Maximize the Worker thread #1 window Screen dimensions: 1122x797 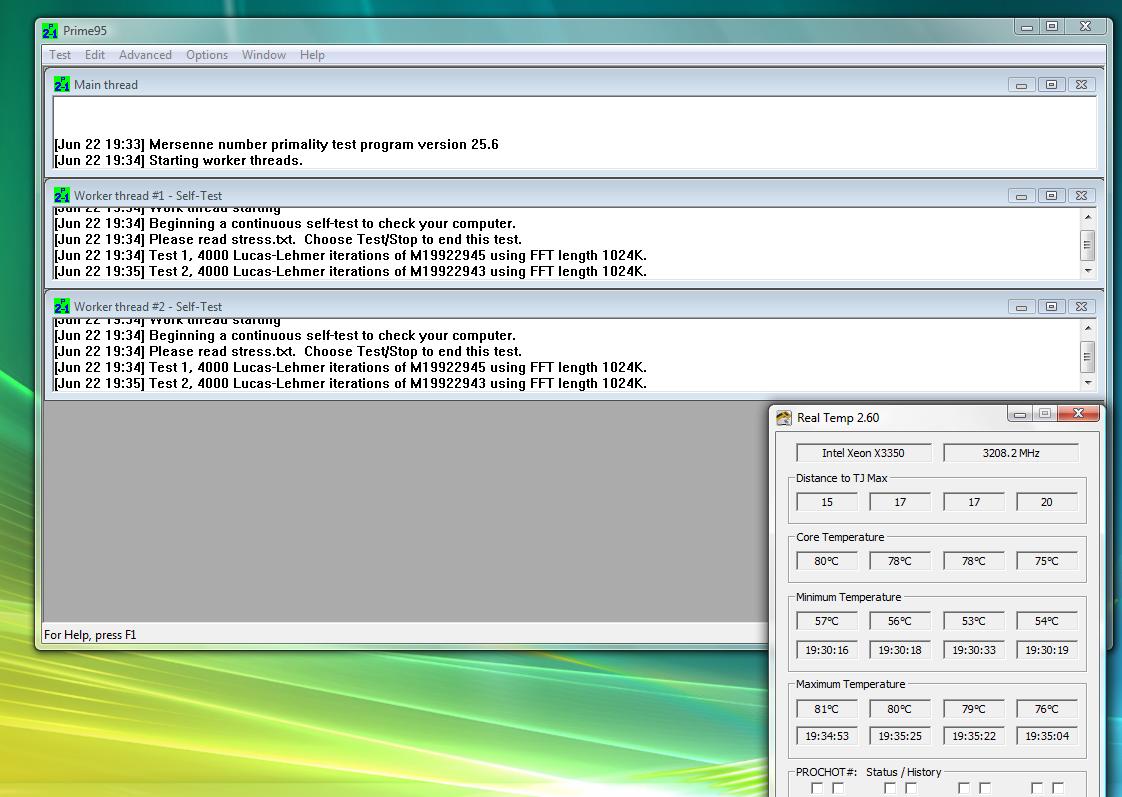pos(1051,196)
